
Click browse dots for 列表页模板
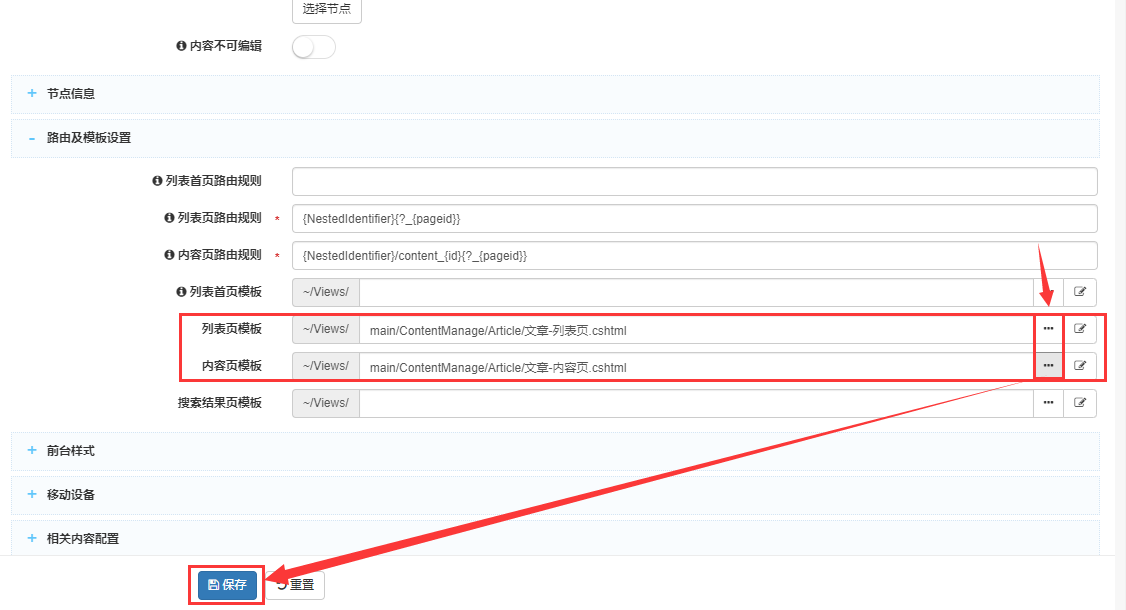[x=1048, y=329]
